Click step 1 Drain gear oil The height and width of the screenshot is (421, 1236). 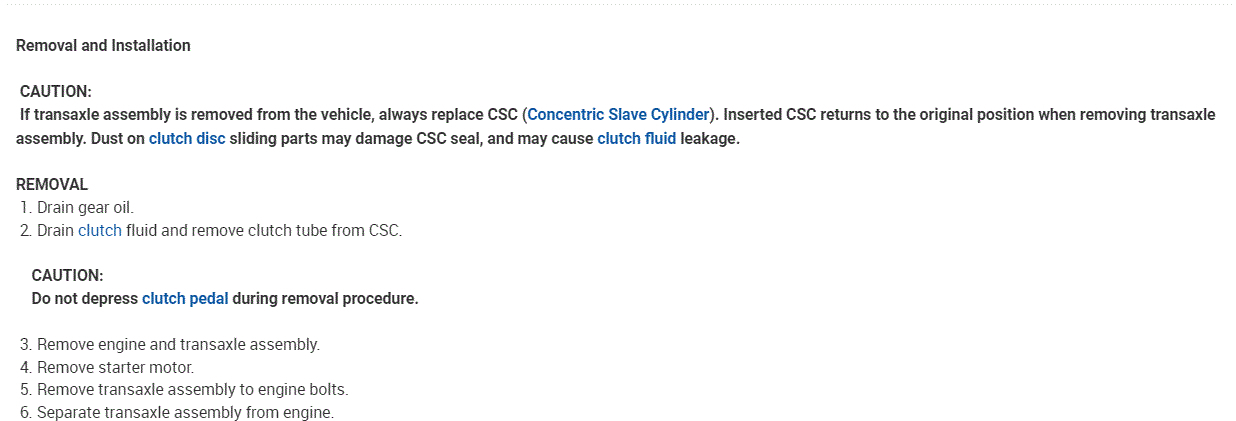(x=84, y=207)
